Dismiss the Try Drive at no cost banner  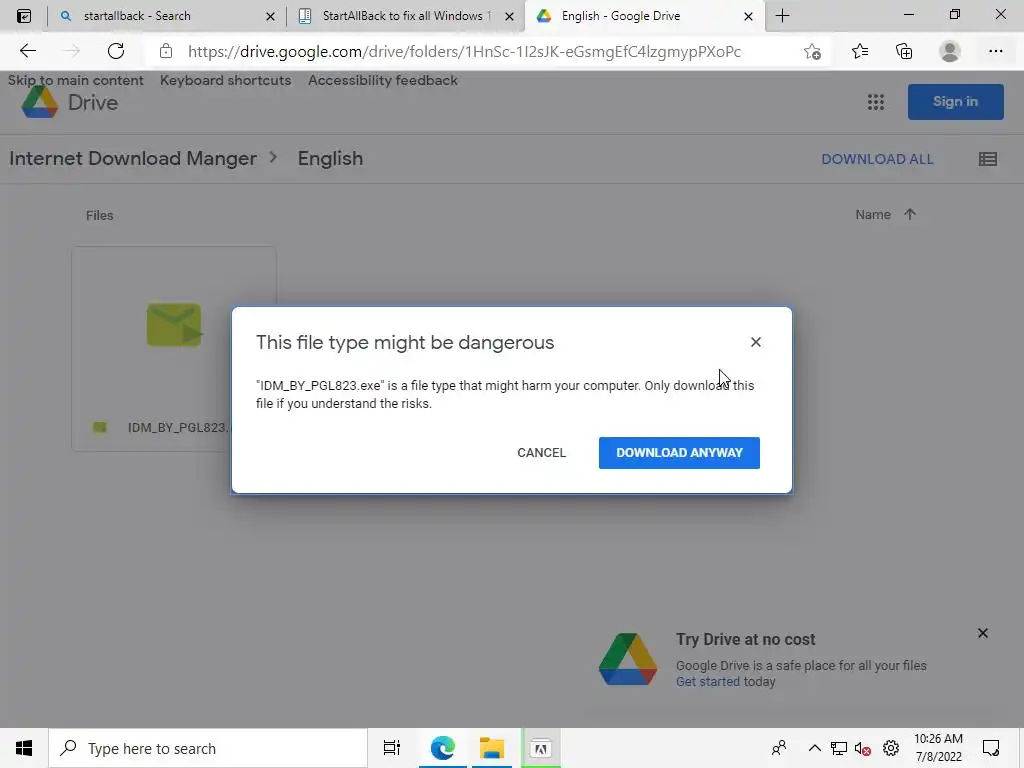pos(982,633)
